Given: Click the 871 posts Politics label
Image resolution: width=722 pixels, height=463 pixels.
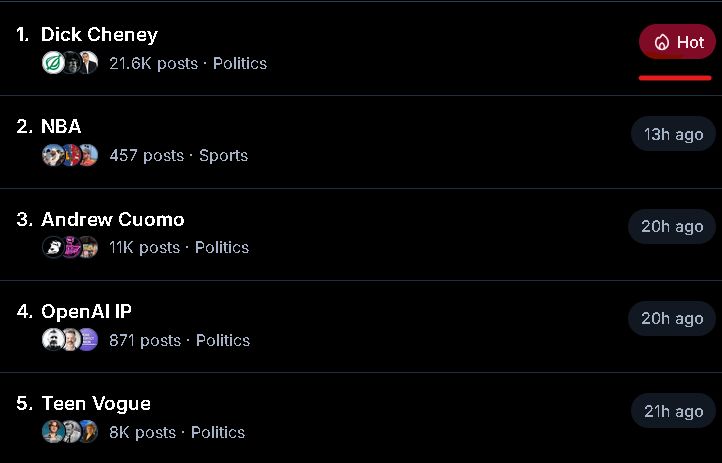Looking at the screenshot, I should click(180, 340).
